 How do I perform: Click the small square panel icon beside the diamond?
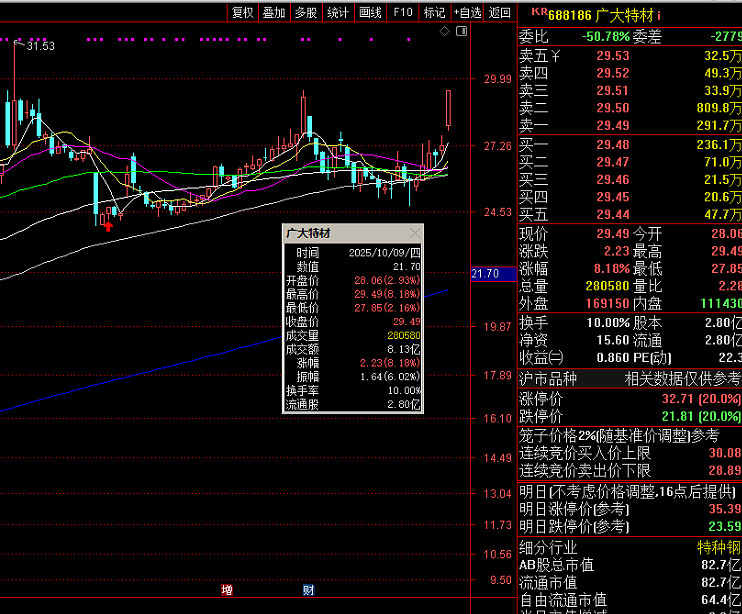(461, 31)
